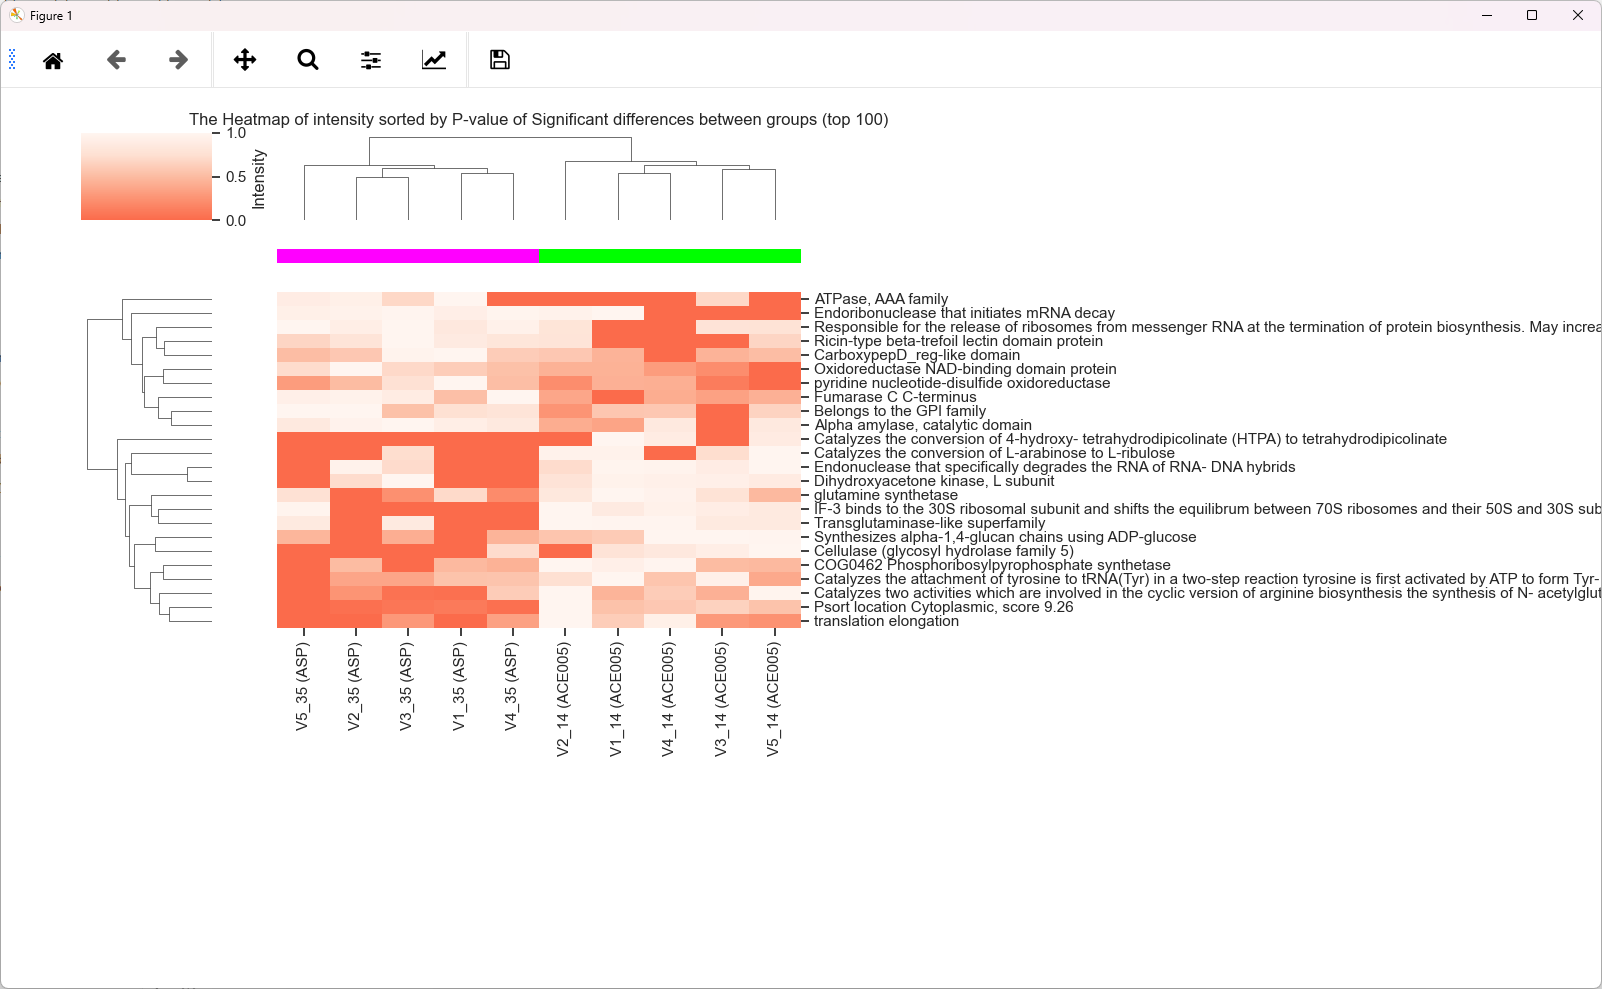Image resolution: width=1602 pixels, height=989 pixels.
Task: Click 'pyridine nucleotide-disulfide oxidoreductase' label
Action: (962, 383)
